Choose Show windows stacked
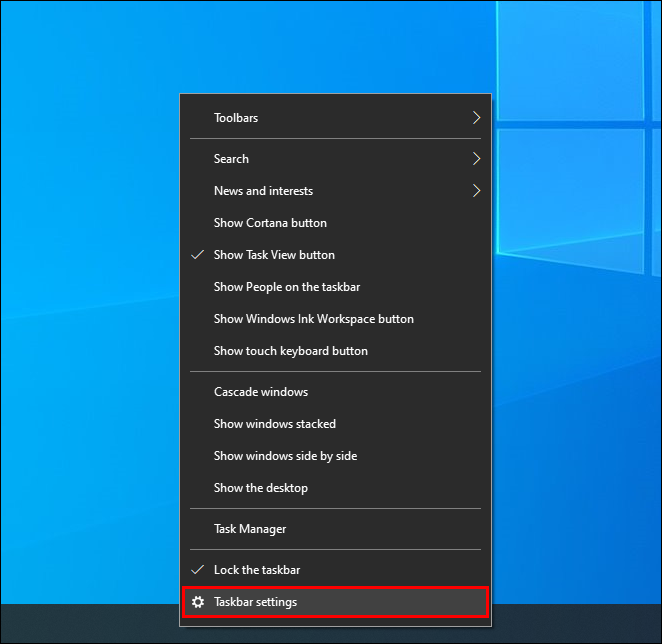 [x=274, y=424]
